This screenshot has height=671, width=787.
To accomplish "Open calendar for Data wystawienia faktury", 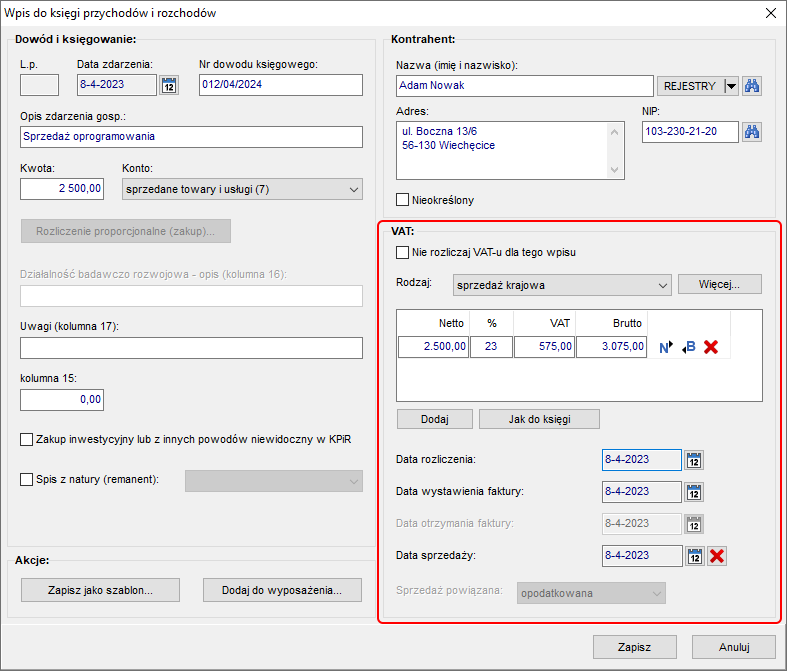I will [x=694, y=492].
